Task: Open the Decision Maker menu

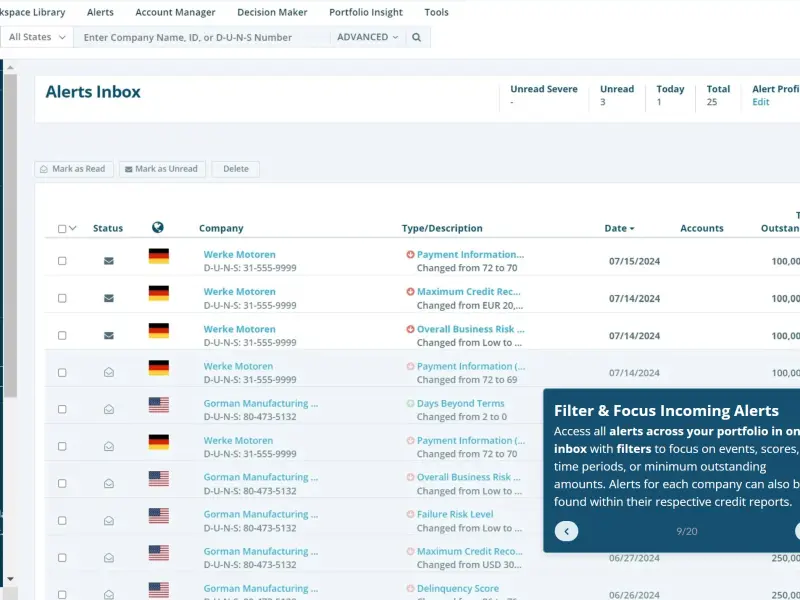Action: point(272,12)
